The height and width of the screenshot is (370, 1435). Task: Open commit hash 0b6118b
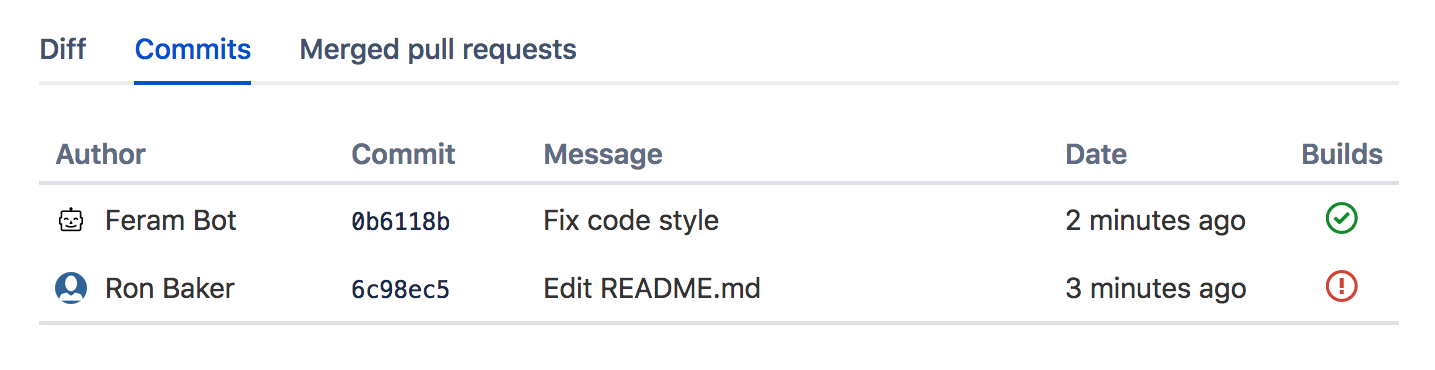pos(400,221)
